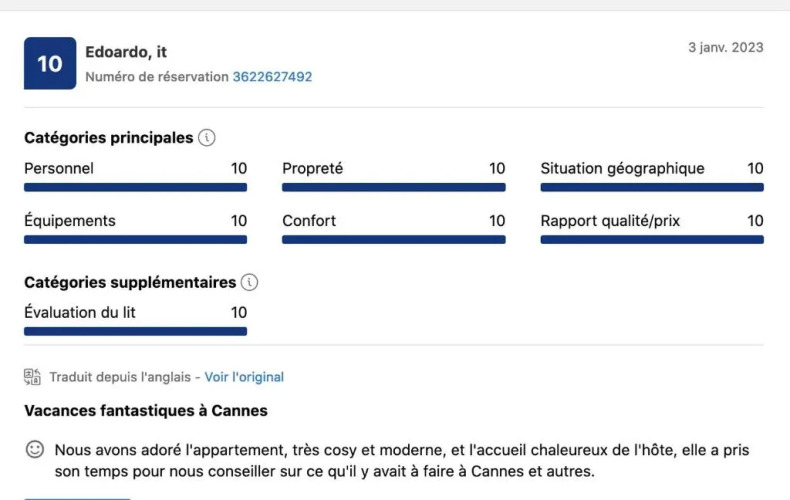Click the Personnel rating bar
Image resolution: width=790 pixels, height=500 pixels.
coord(135,187)
